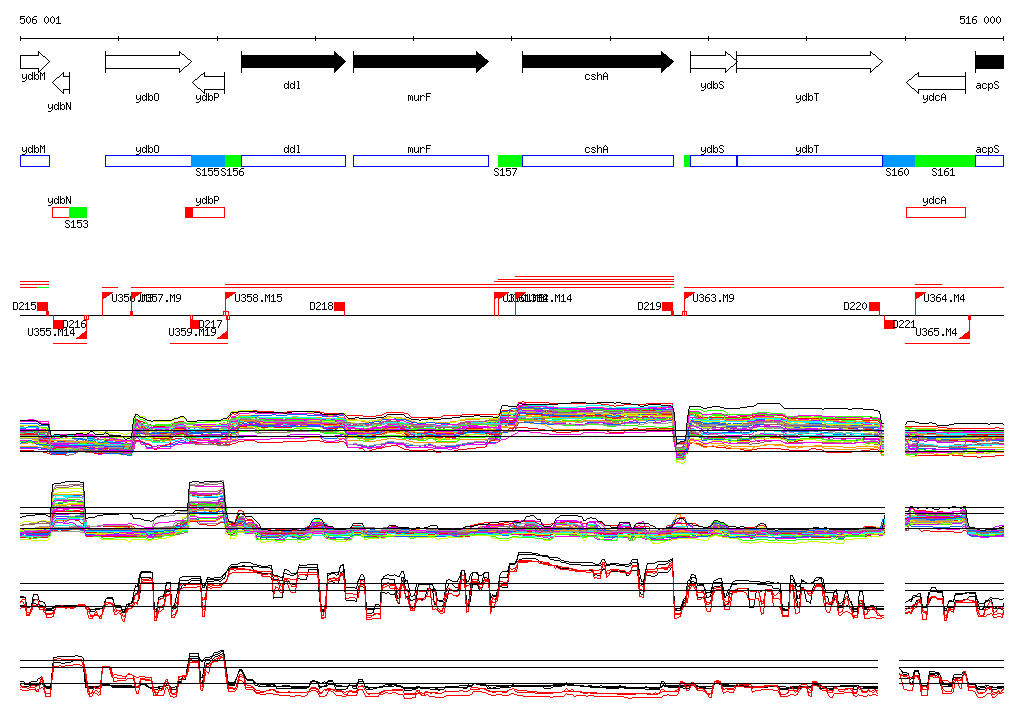Click the blue-outlined murF box
The height and width of the screenshot is (714, 1024).
(x=421, y=161)
